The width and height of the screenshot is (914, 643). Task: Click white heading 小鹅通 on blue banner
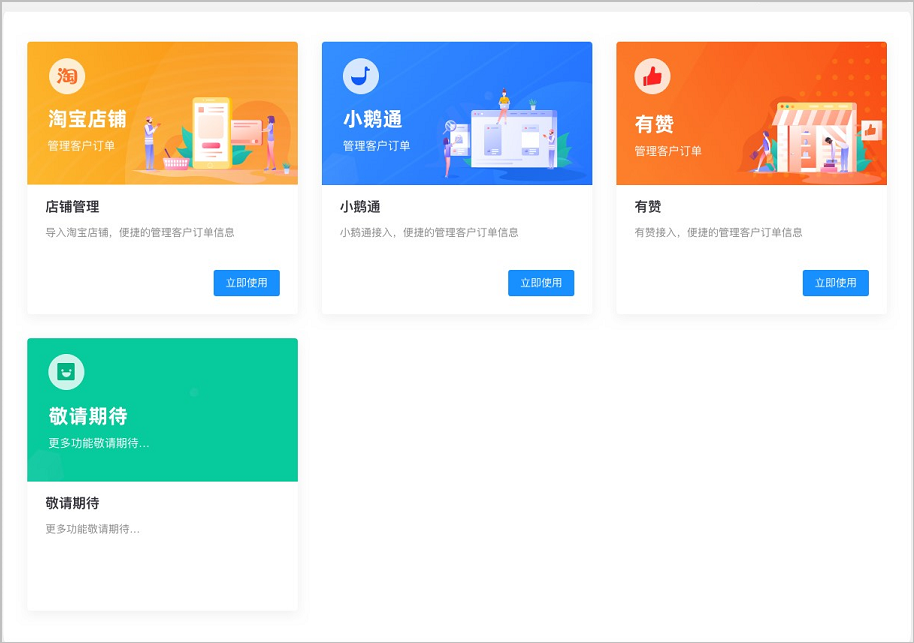[372, 120]
